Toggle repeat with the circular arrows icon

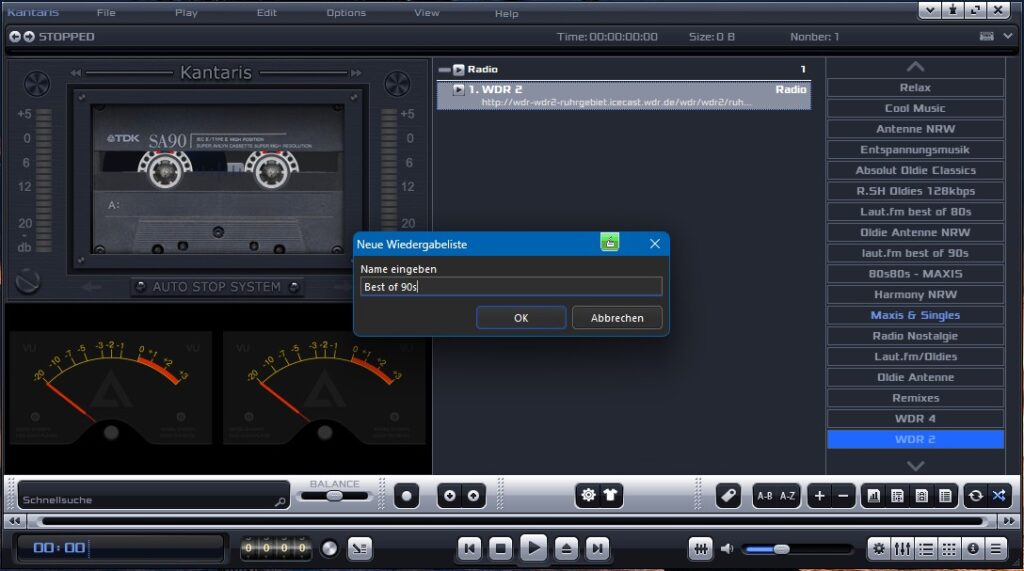click(976, 496)
